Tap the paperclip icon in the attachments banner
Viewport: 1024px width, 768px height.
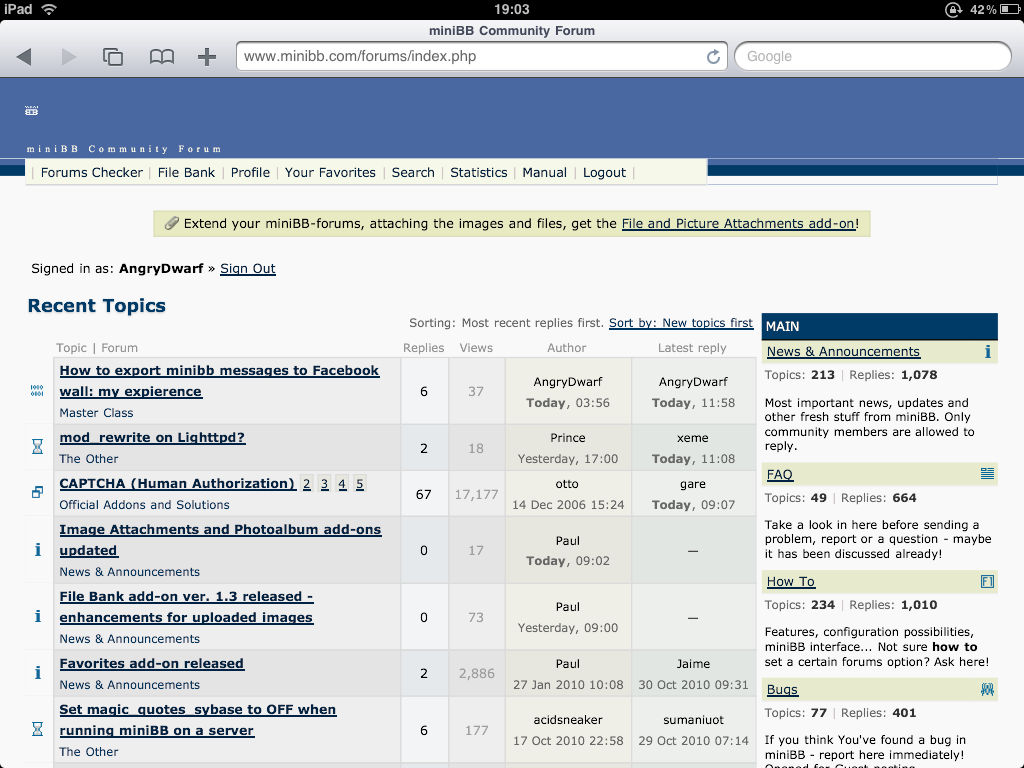click(x=172, y=223)
